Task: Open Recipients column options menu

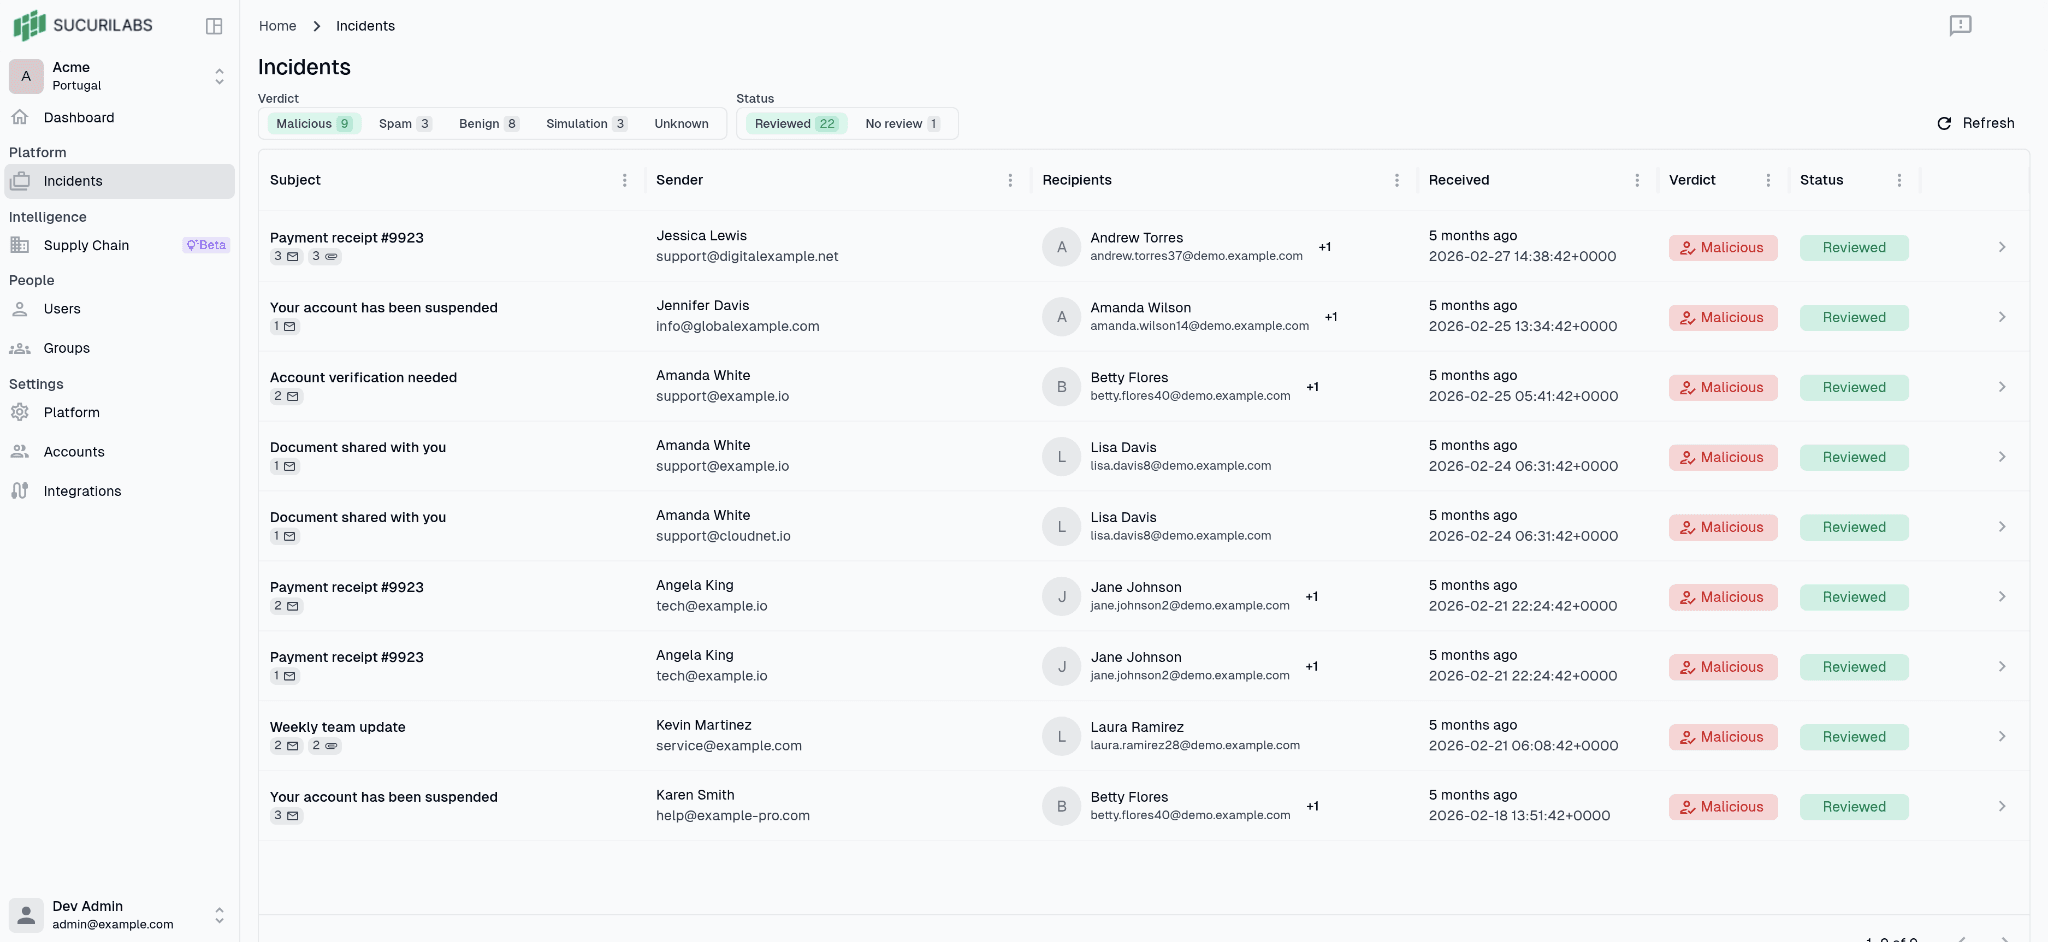Action: (x=1397, y=180)
